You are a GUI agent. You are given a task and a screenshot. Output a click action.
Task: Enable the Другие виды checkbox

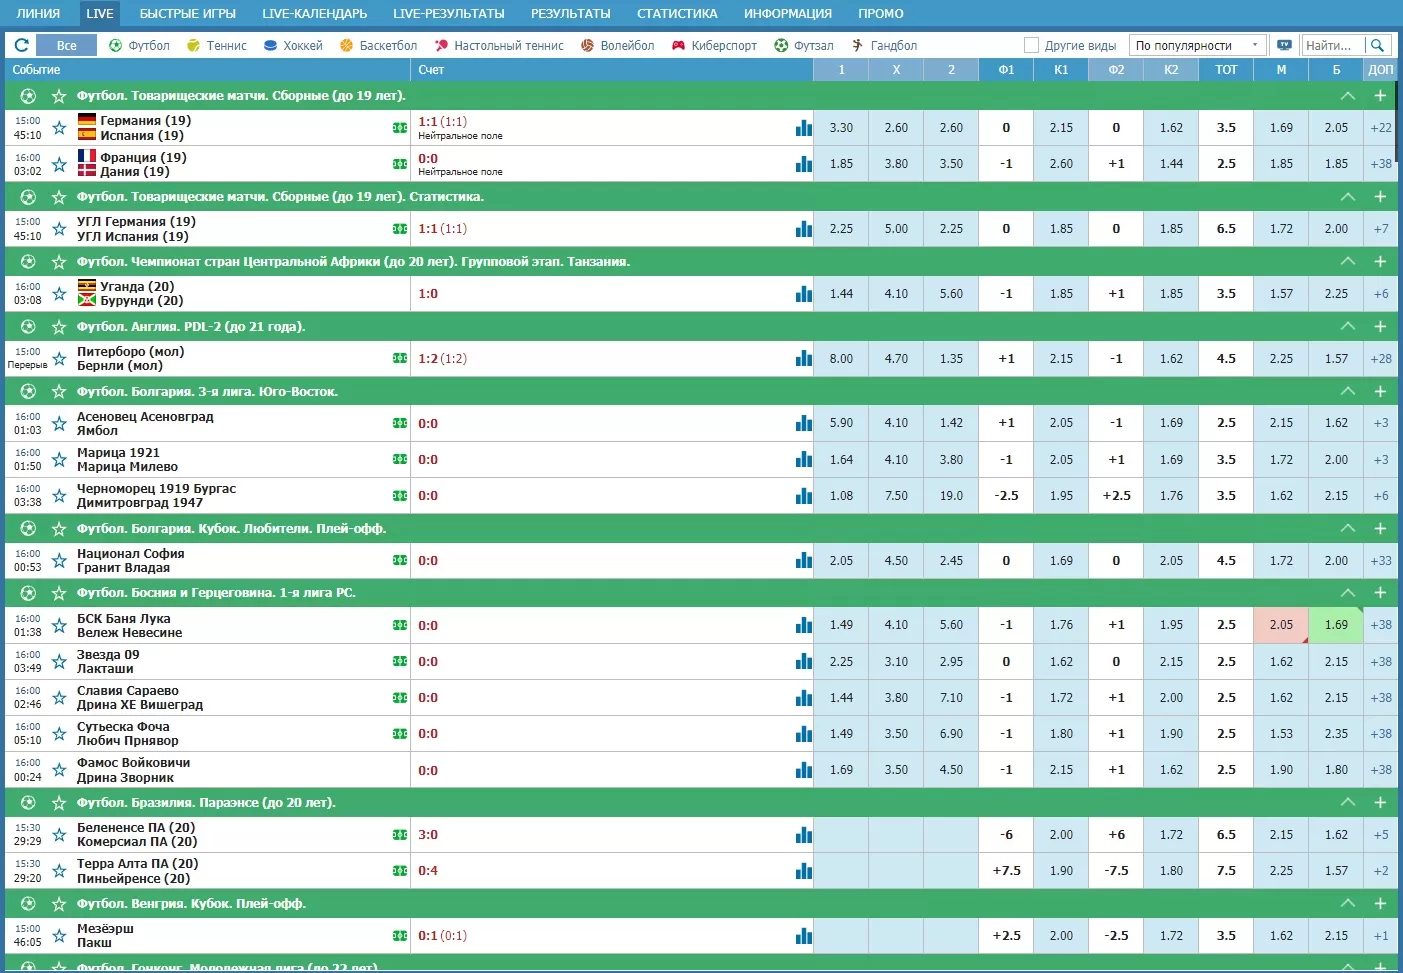1031,45
